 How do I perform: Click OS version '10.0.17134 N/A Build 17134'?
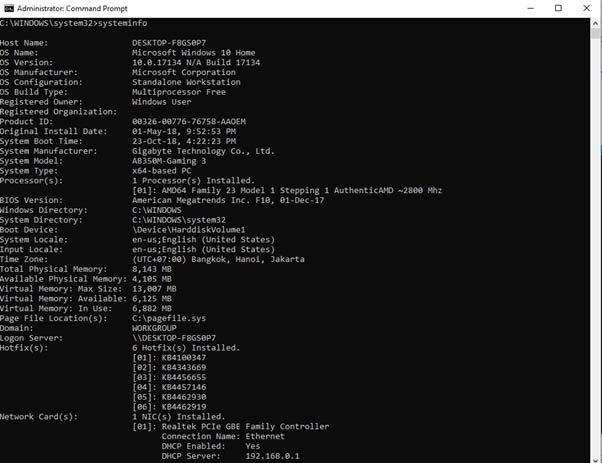[196, 62]
